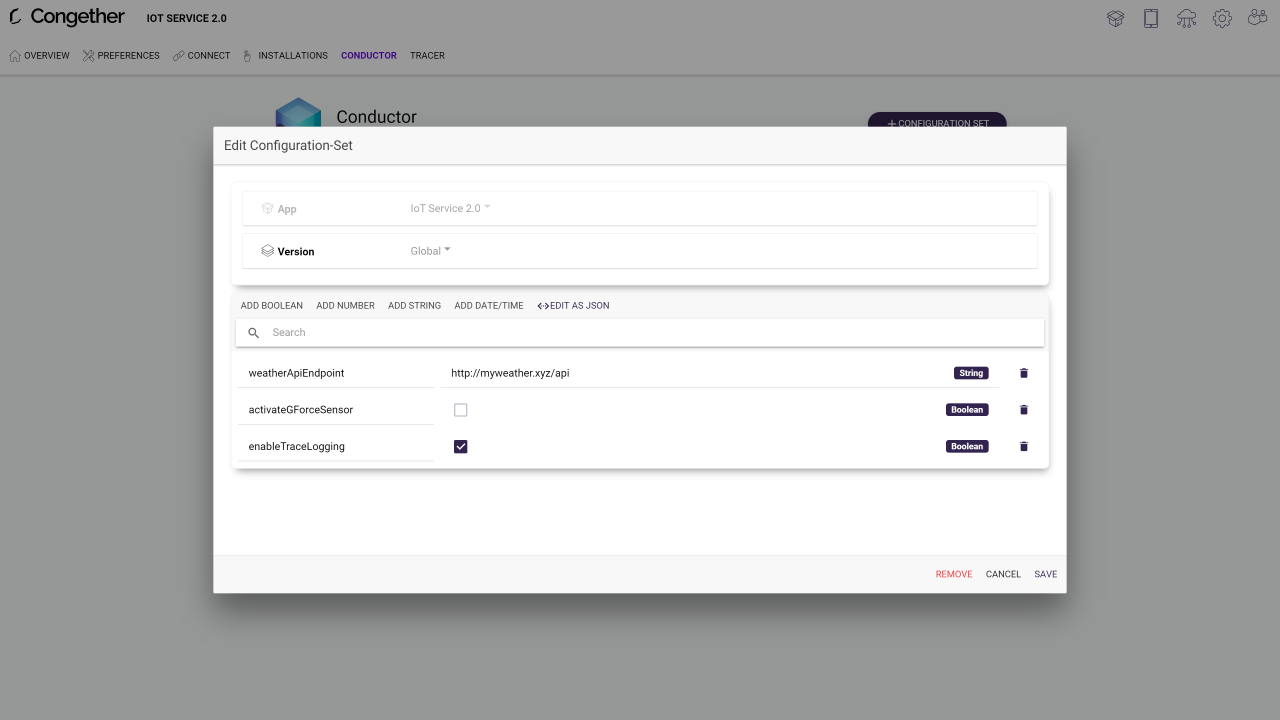Click Add String

pos(415,306)
